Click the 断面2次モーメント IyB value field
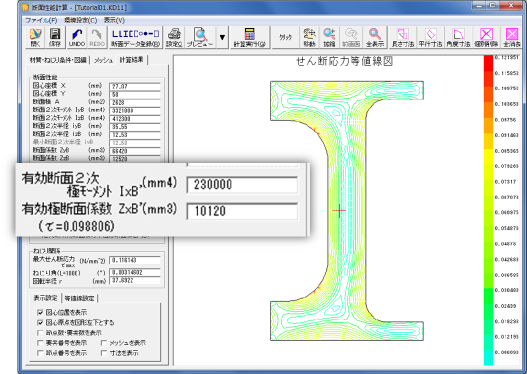Image resolution: width=527 pixels, height=374 pixels. pyautogui.click(x=135, y=111)
